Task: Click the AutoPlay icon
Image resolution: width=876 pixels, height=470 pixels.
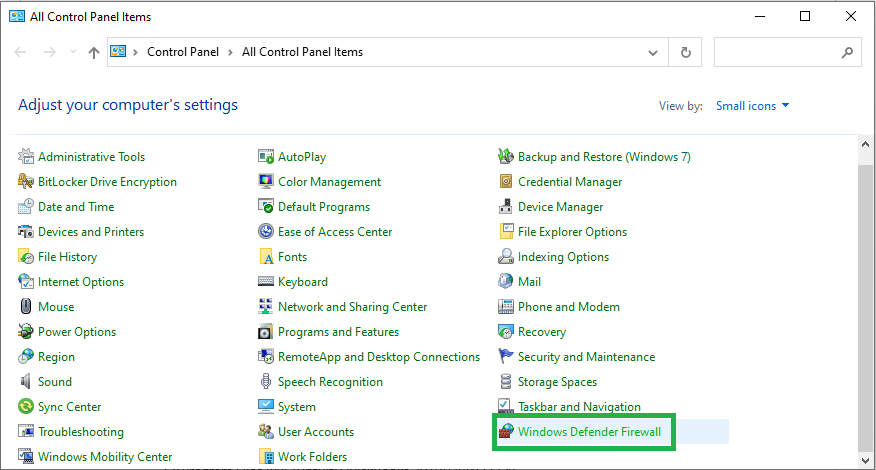Action: (x=266, y=156)
